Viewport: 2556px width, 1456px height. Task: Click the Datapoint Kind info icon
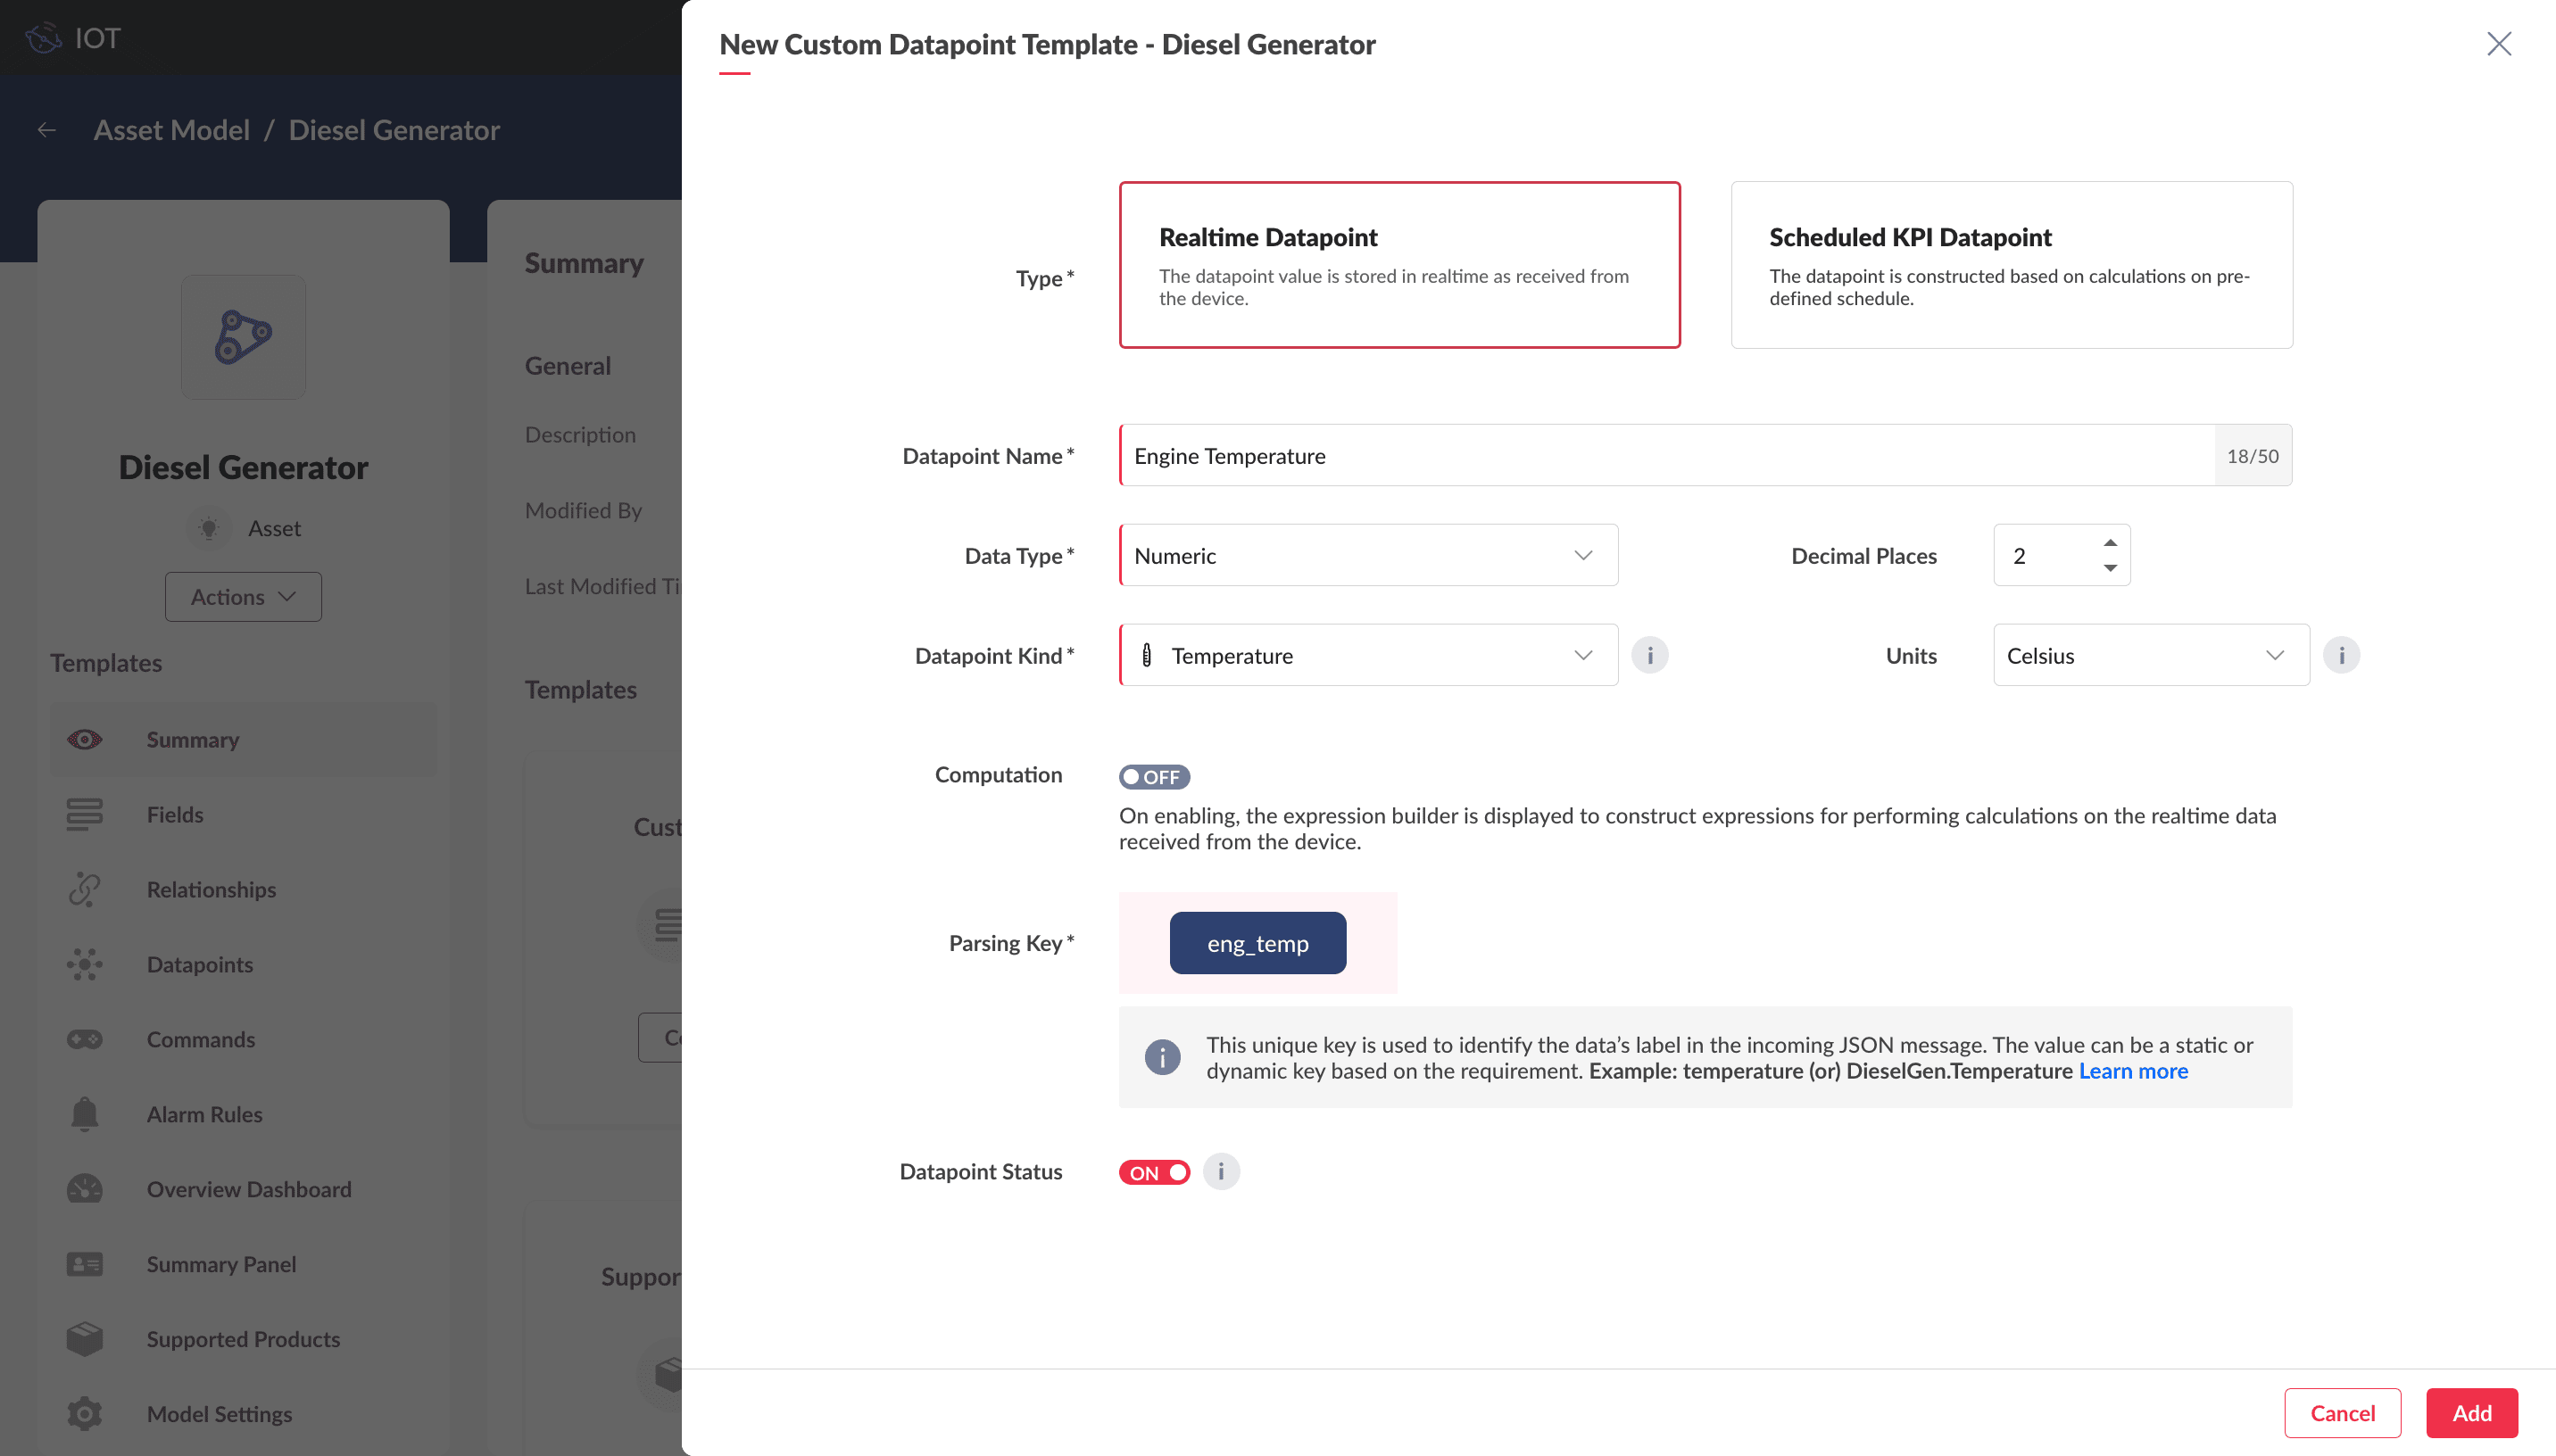1649,655
